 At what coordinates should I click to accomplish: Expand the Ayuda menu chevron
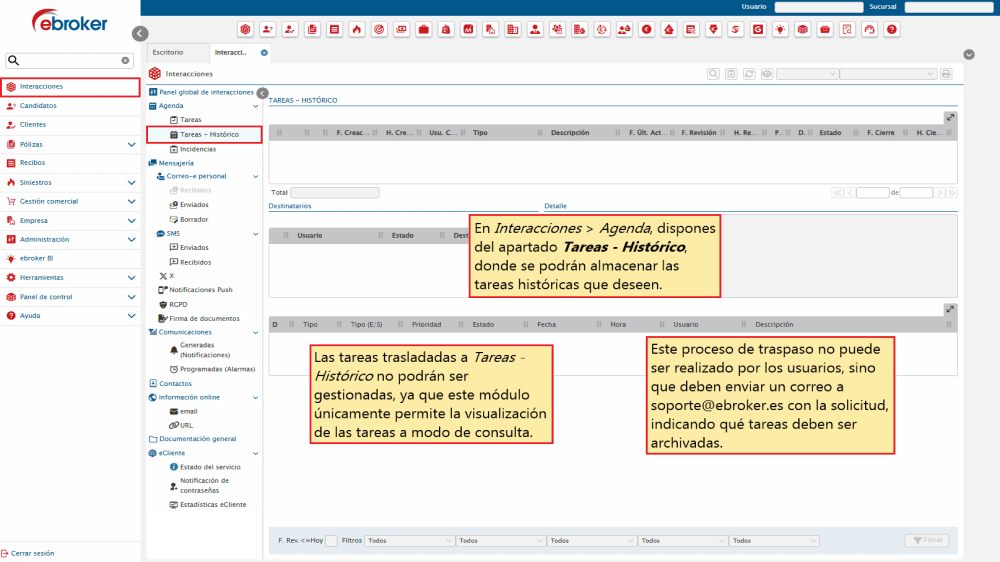(x=131, y=316)
